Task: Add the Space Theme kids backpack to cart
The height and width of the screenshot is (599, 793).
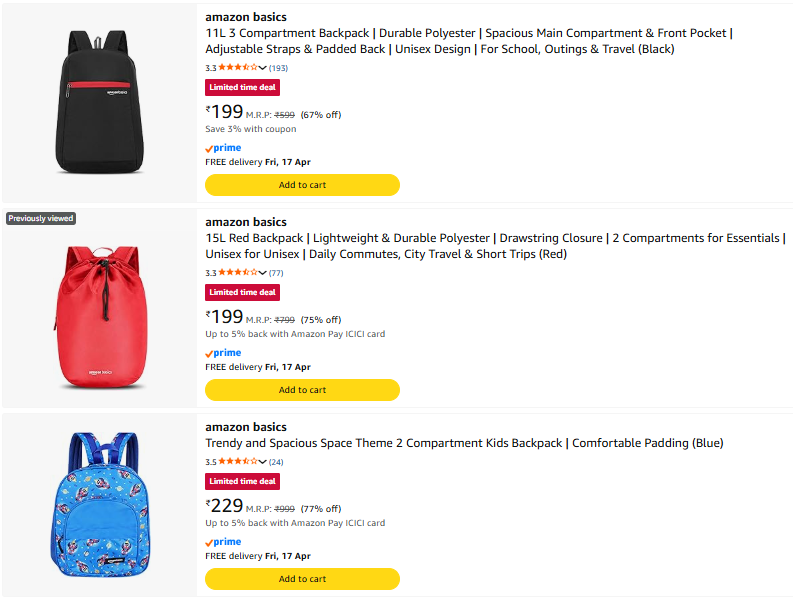Action: point(302,579)
